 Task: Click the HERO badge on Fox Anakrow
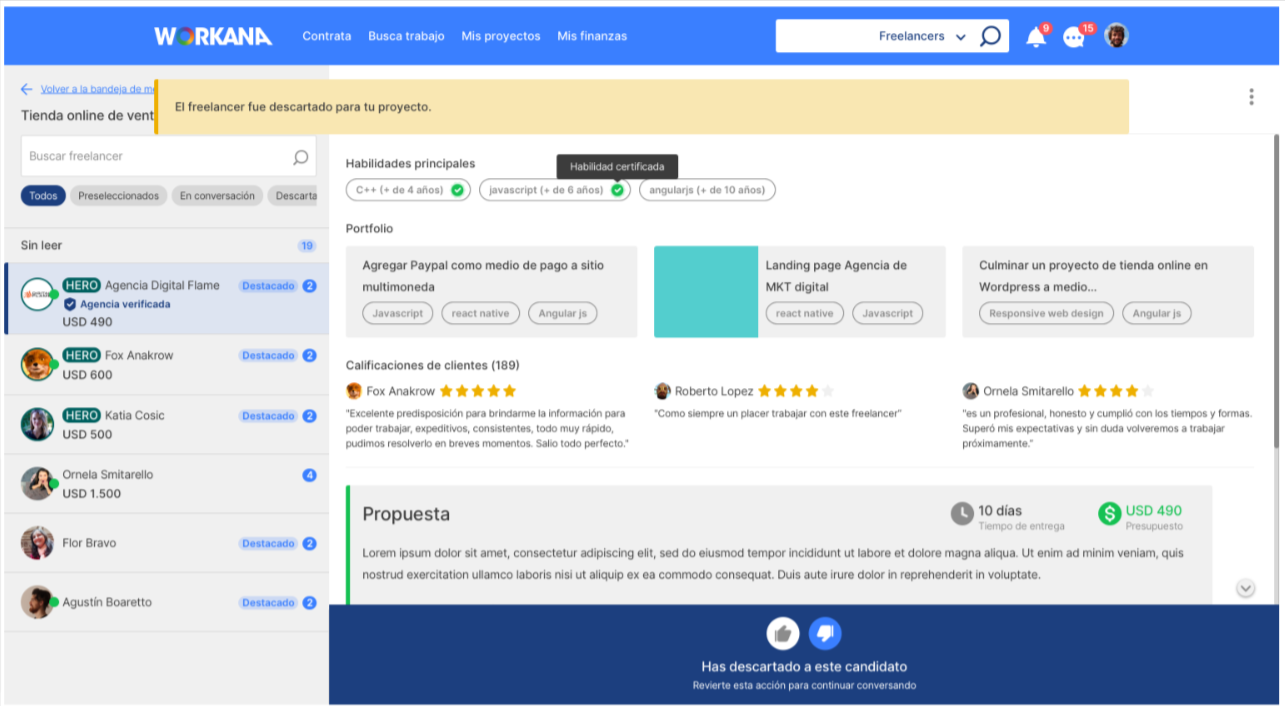pyautogui.click(x=81, y=355)
